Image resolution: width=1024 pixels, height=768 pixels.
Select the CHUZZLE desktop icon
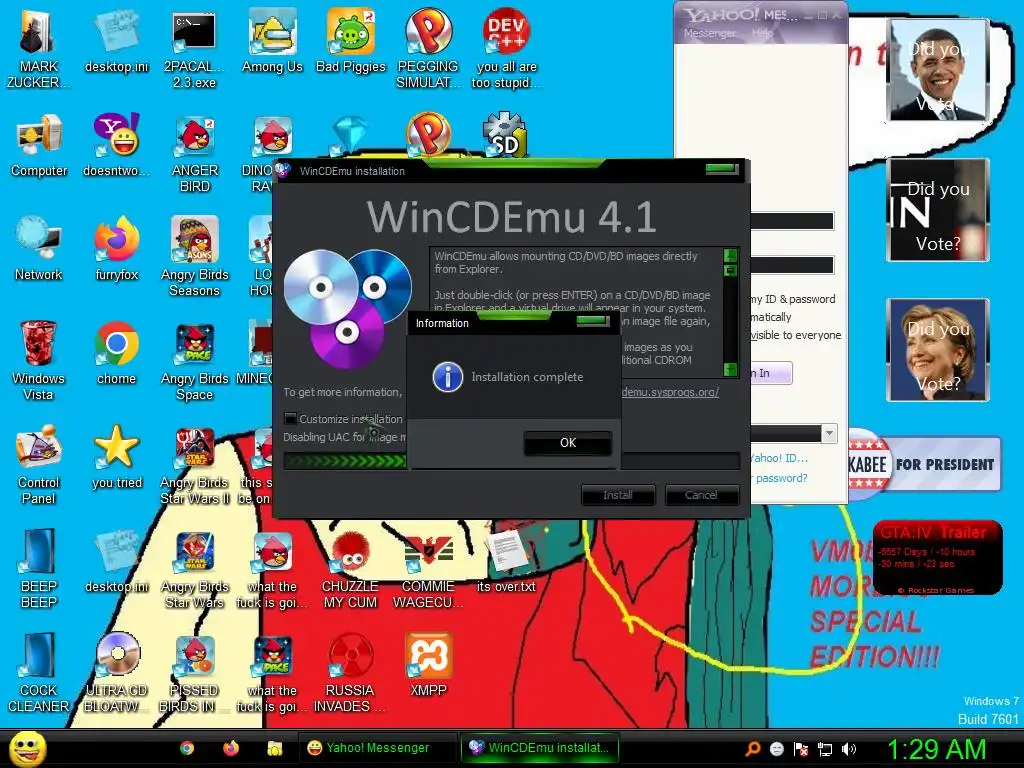351,568
